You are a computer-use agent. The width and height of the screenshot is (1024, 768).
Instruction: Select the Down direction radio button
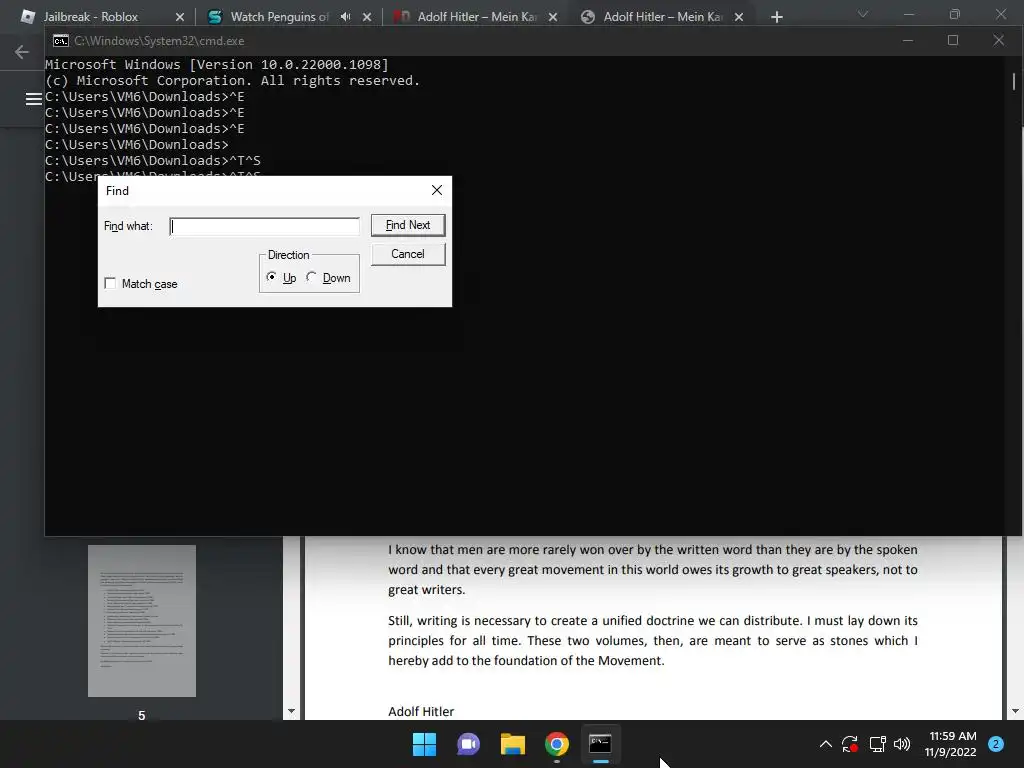[312, 277]
